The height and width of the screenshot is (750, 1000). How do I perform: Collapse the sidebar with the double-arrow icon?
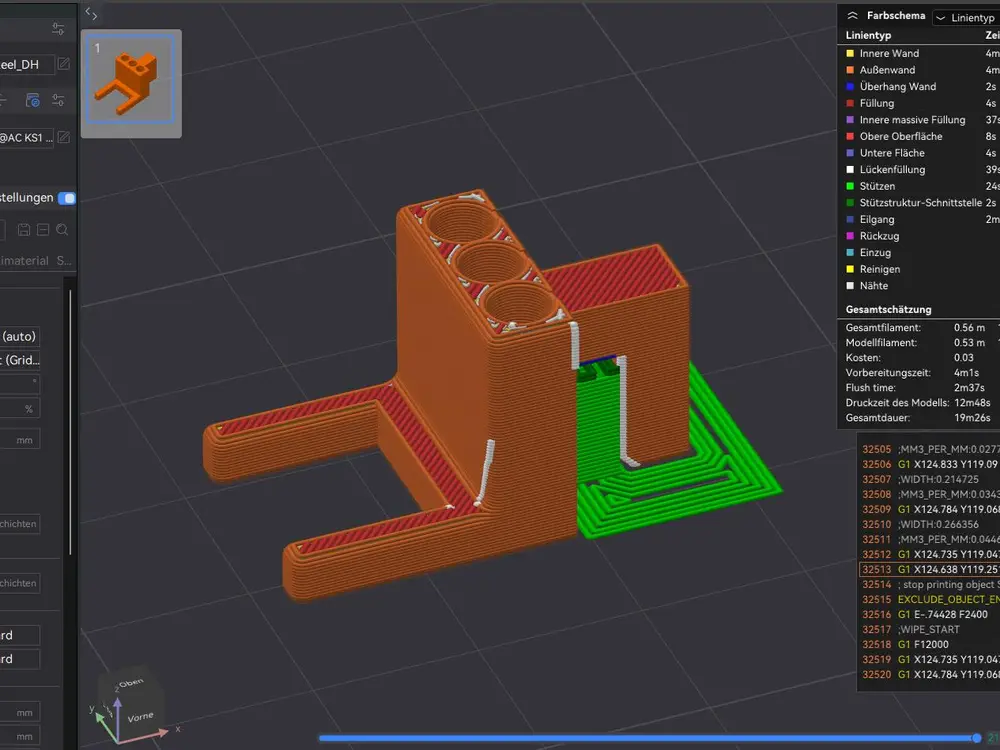click(91, 14)
